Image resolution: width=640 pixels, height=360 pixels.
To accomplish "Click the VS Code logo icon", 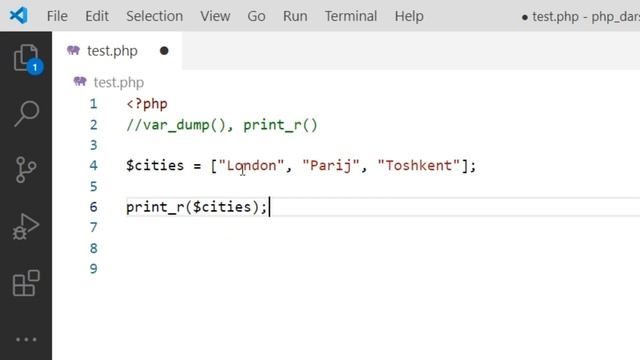I will coord(19,16).
